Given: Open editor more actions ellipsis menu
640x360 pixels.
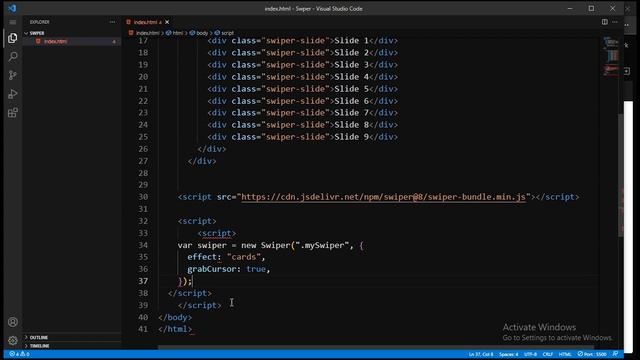Looking at the screenshot, I should (x=615, y=22).
